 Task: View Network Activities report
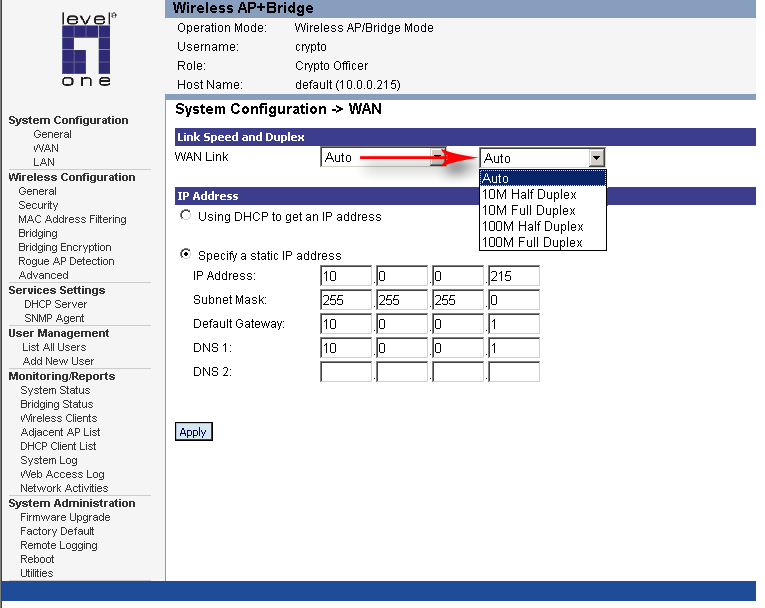tap(64, 488)
